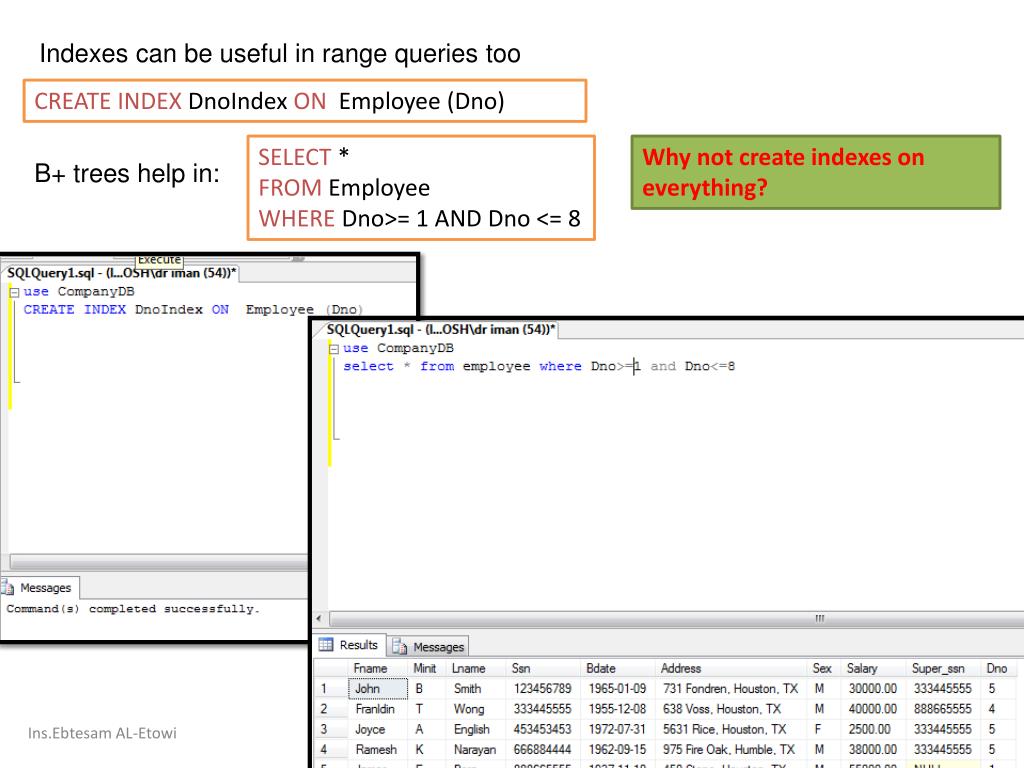Click the Super_ssn cell "888665555"
Image resolution: width=1024 pixels, height=768 pixels.
(x=944, y=709)
